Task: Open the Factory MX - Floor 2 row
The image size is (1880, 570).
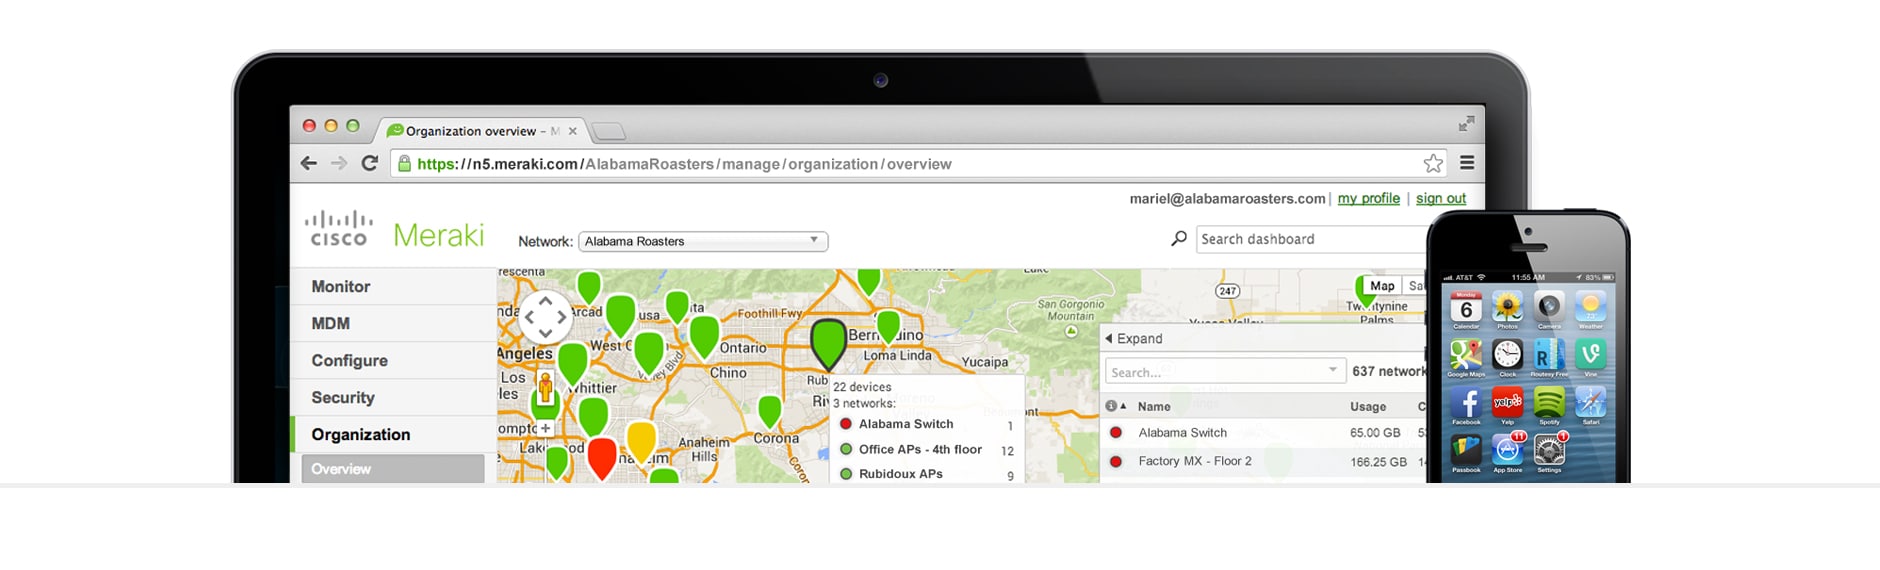Action: tap(1263, 461)
